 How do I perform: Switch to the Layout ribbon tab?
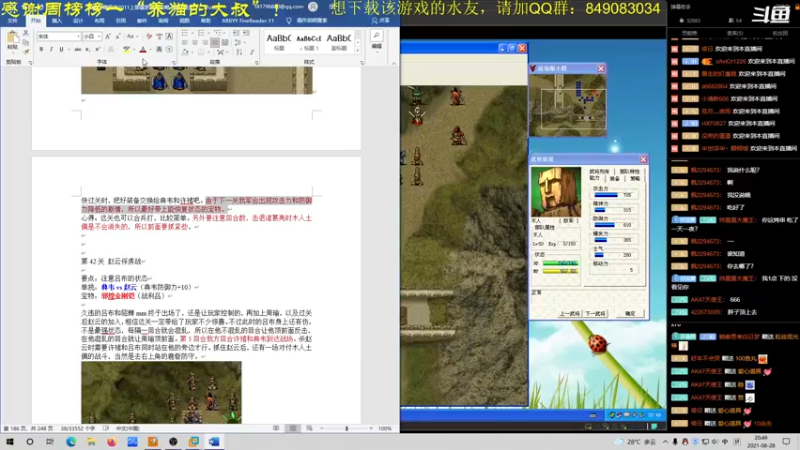pos(99,20)
